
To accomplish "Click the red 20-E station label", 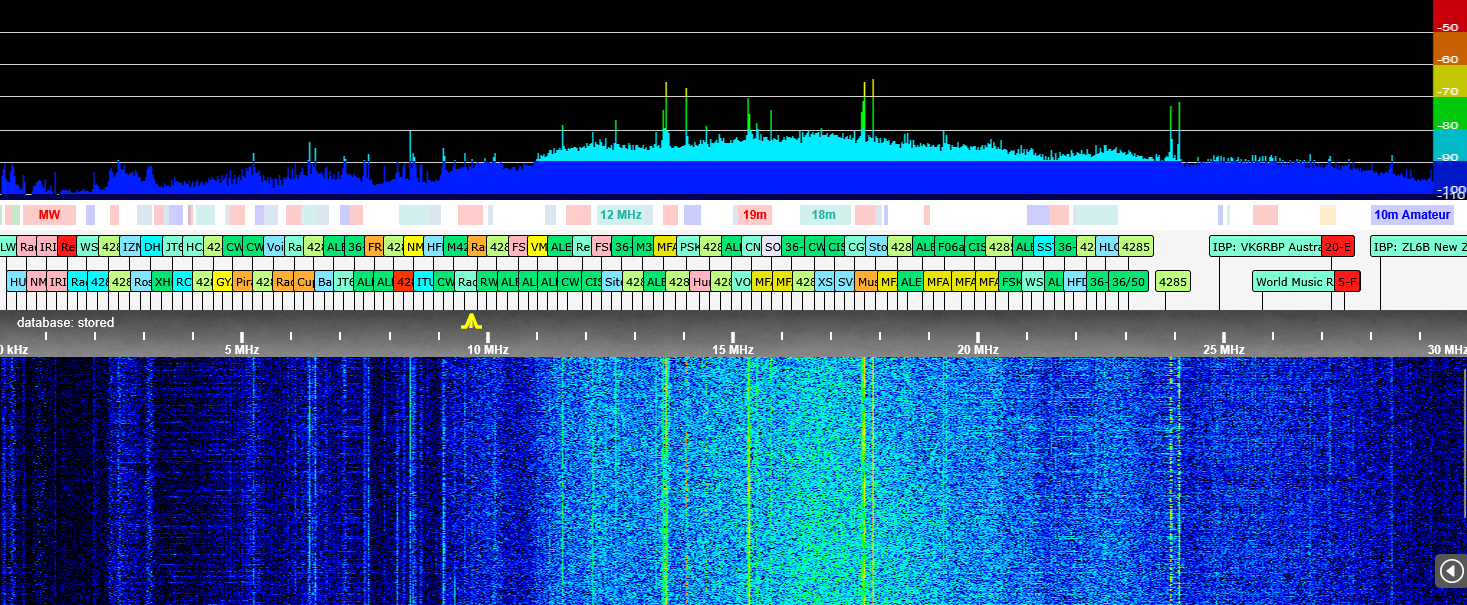I will 1338,247.
